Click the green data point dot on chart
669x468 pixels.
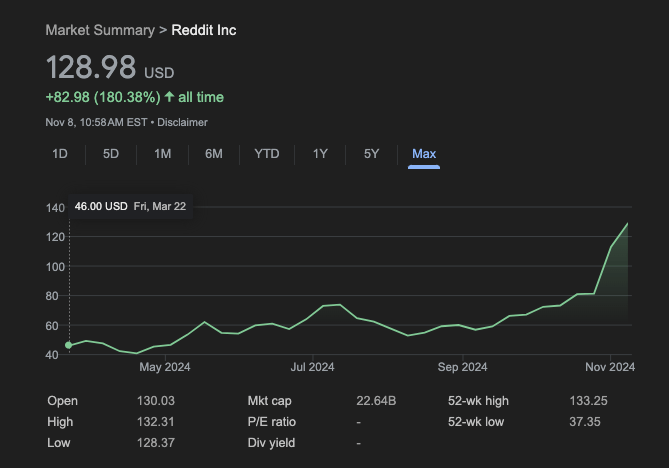(68, 346)
